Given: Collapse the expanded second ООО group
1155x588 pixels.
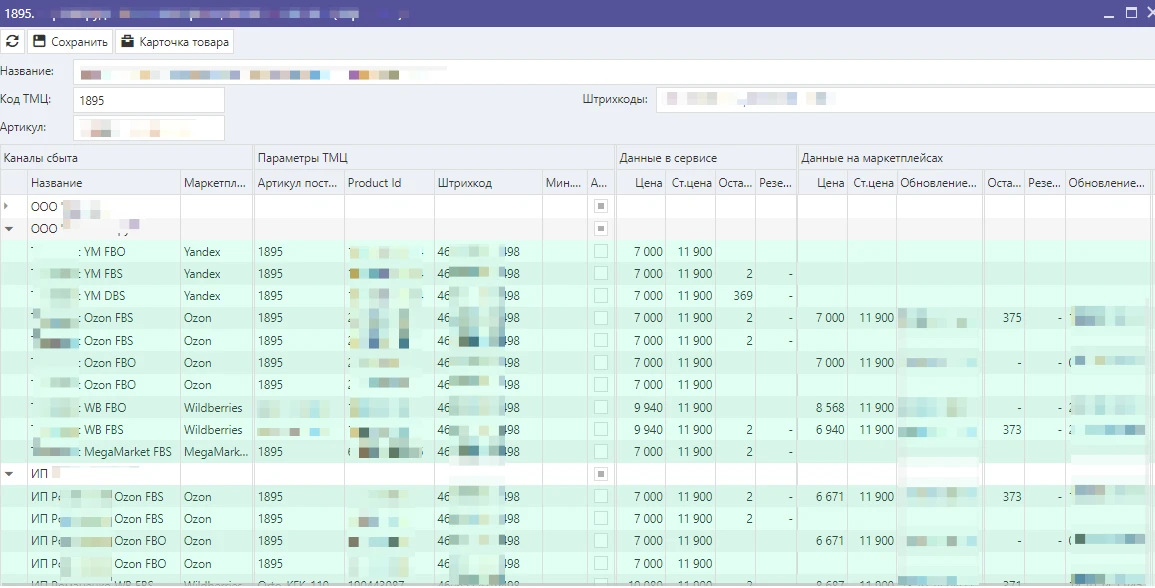Looking at the screenshot, I should pos(8,228).
